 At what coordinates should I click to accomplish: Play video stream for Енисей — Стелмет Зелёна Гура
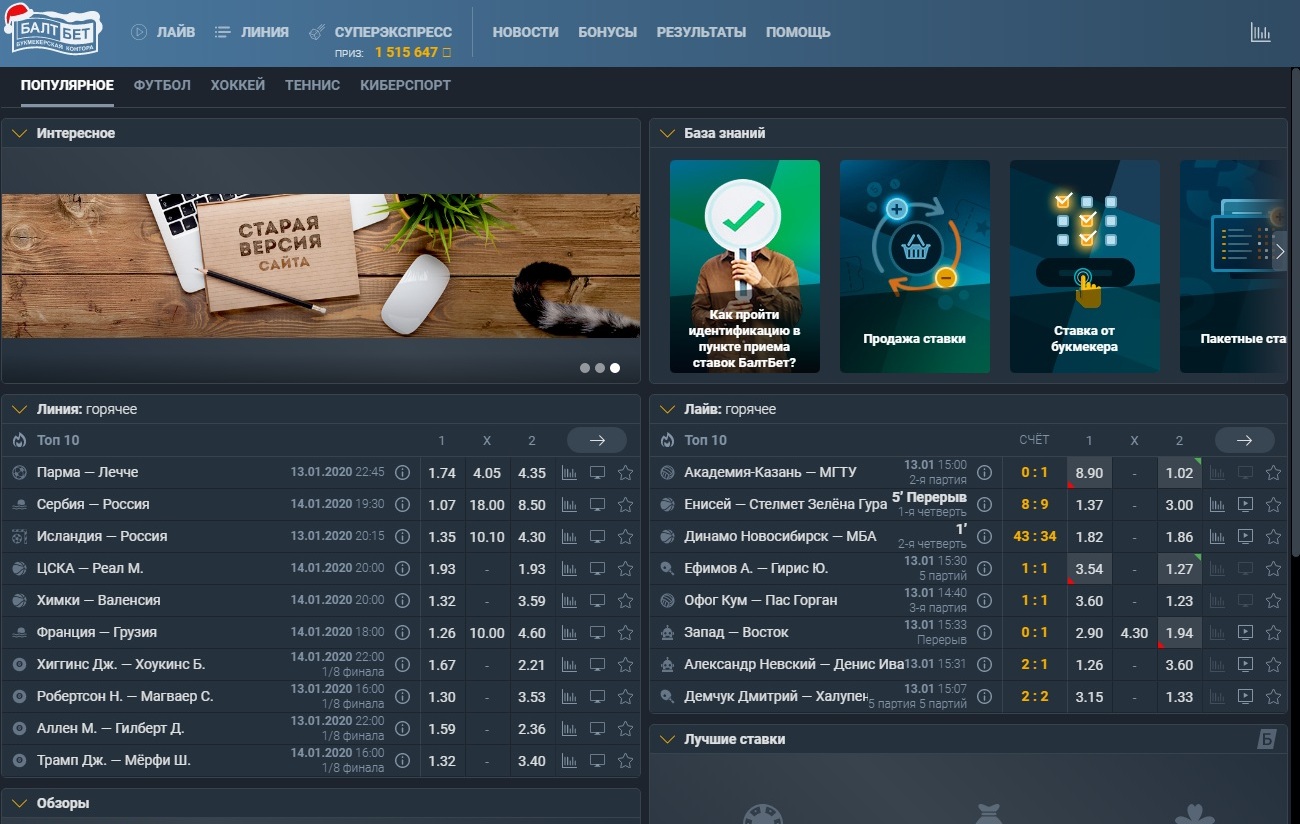coord(1246,504)
